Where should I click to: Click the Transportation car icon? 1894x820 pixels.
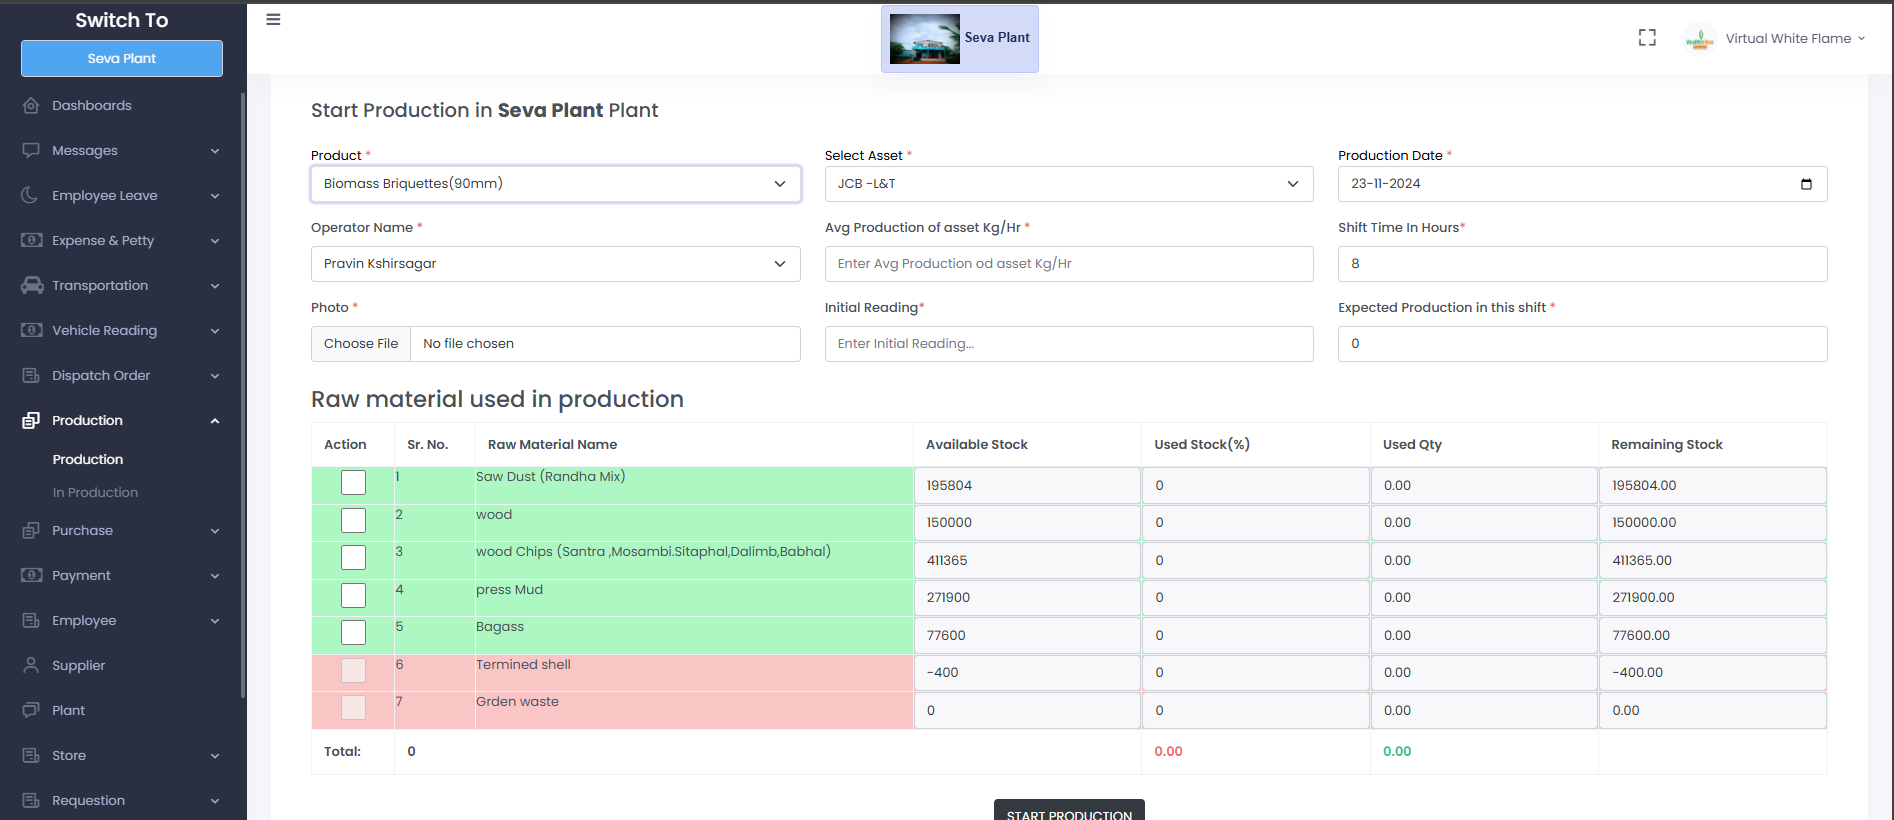click(32, 286)
